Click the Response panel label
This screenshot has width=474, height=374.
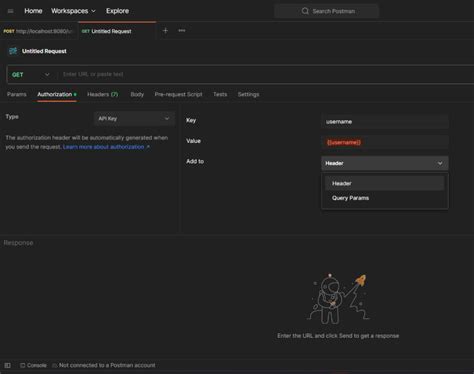[x=18, y=243]
